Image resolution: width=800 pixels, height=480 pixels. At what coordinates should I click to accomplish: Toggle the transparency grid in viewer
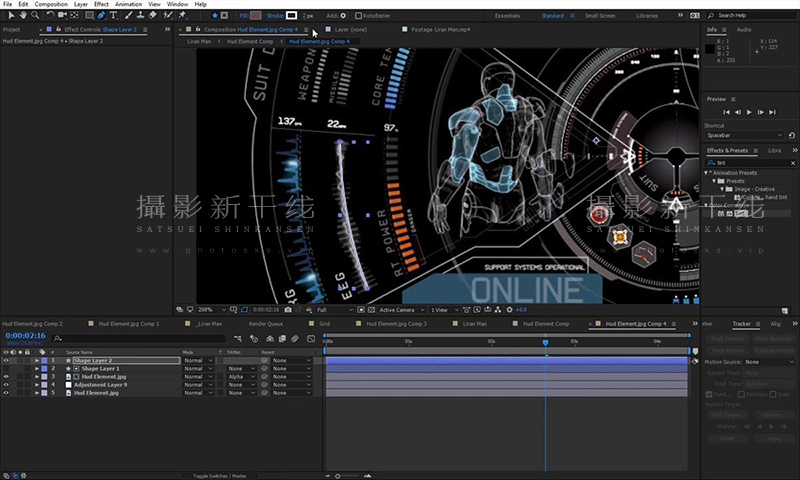tap(371, 310)
